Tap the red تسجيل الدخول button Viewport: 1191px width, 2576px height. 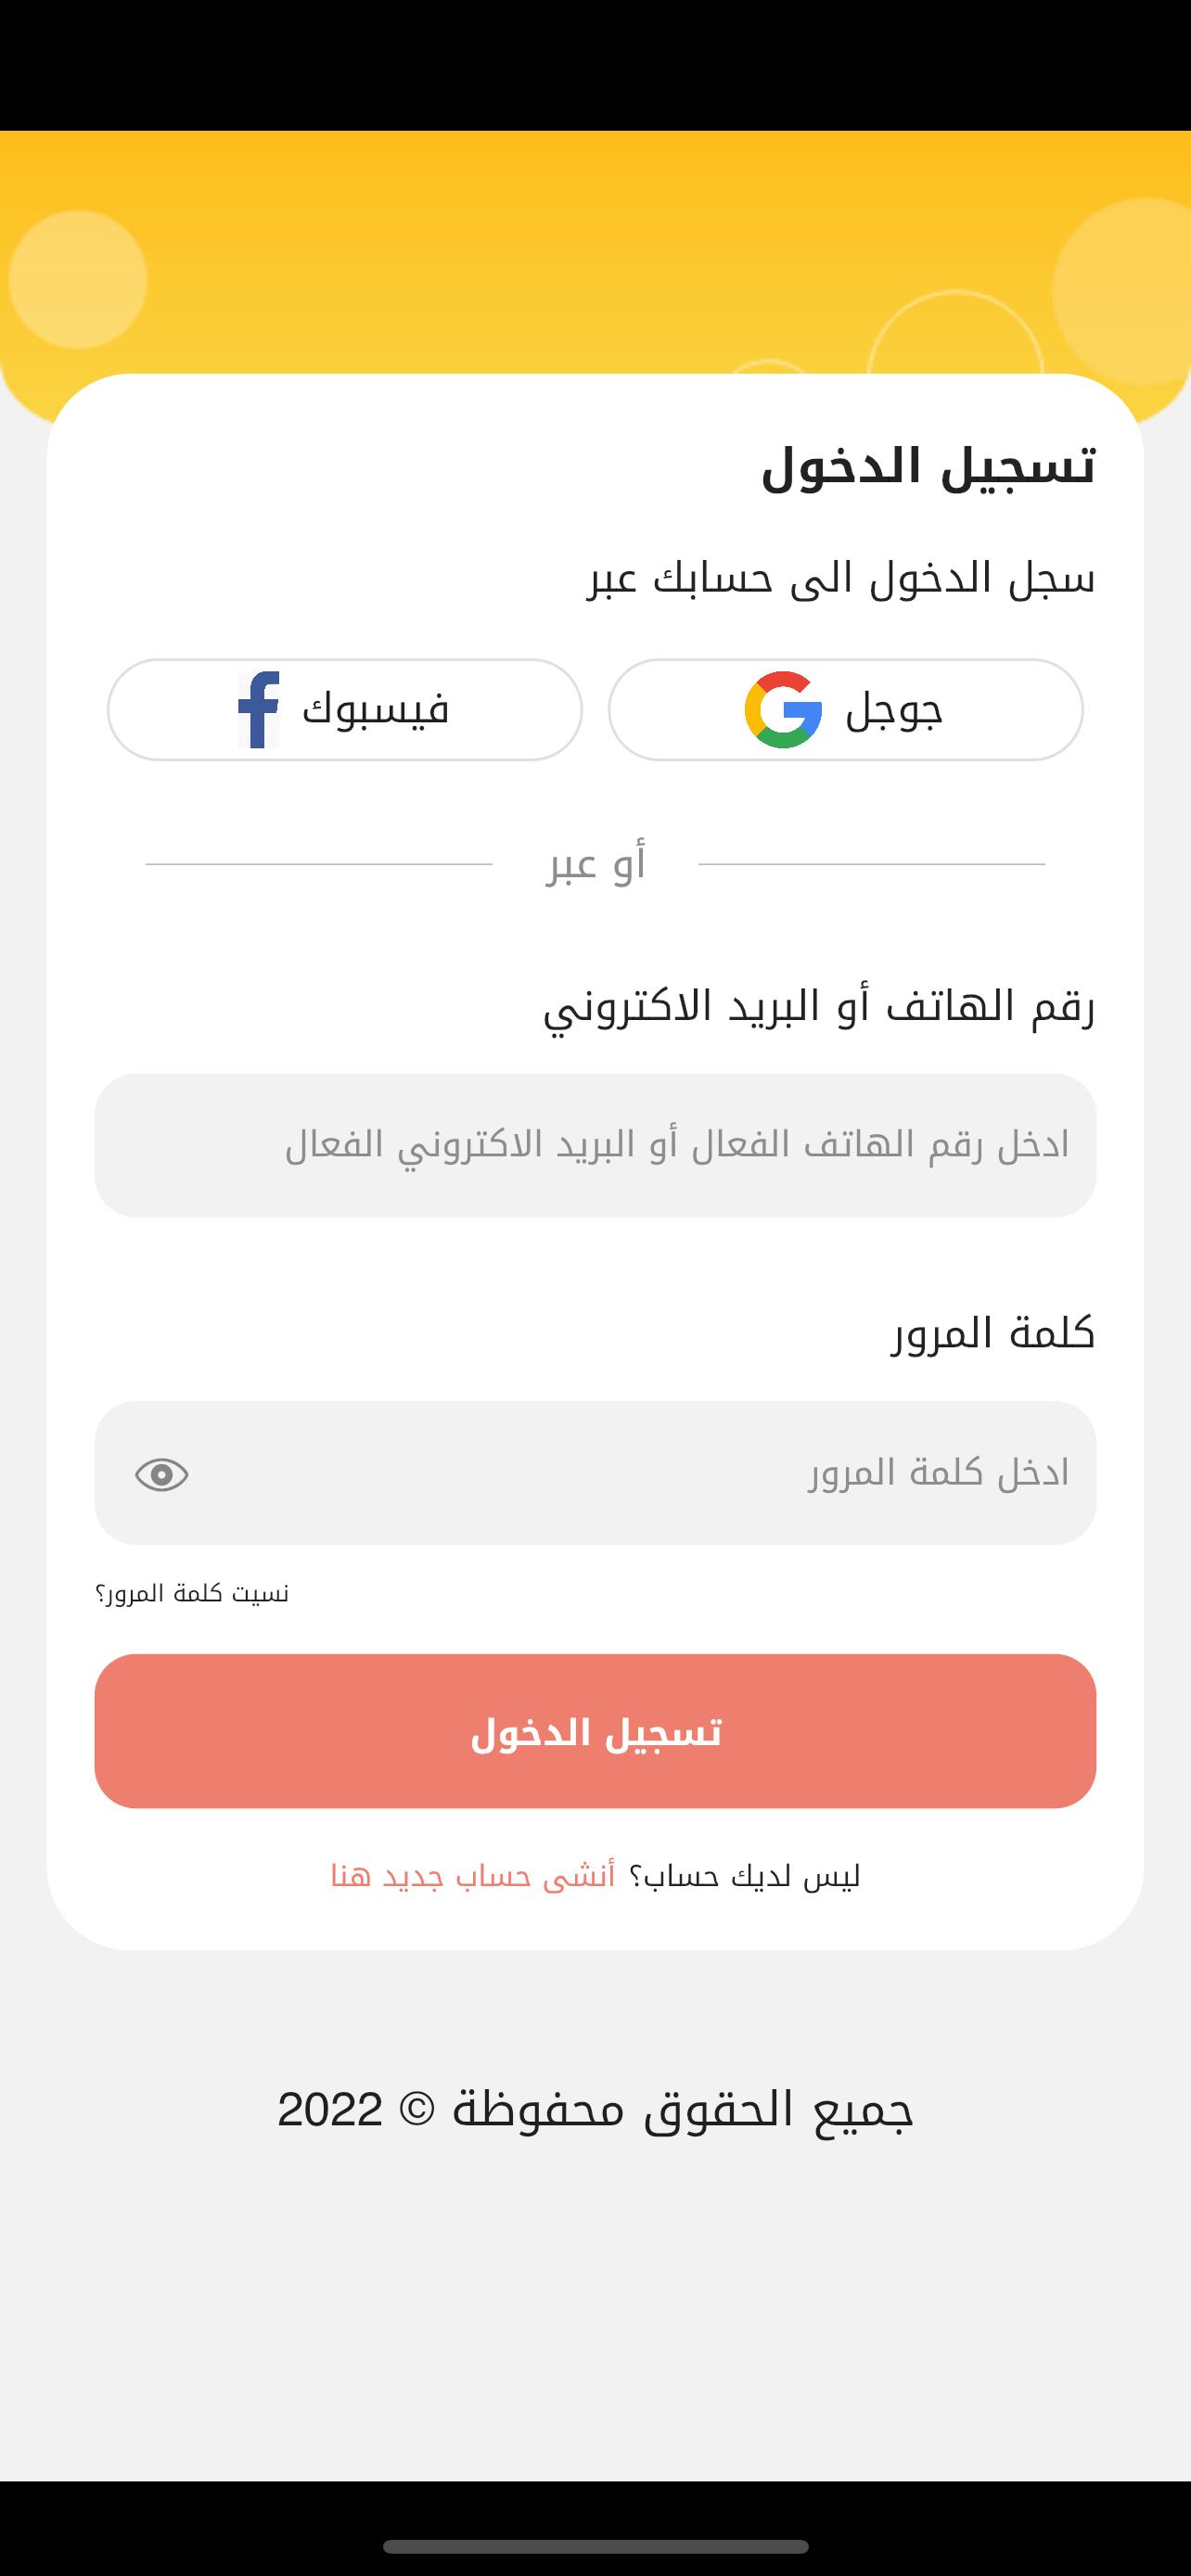(x=595, y=1731)
